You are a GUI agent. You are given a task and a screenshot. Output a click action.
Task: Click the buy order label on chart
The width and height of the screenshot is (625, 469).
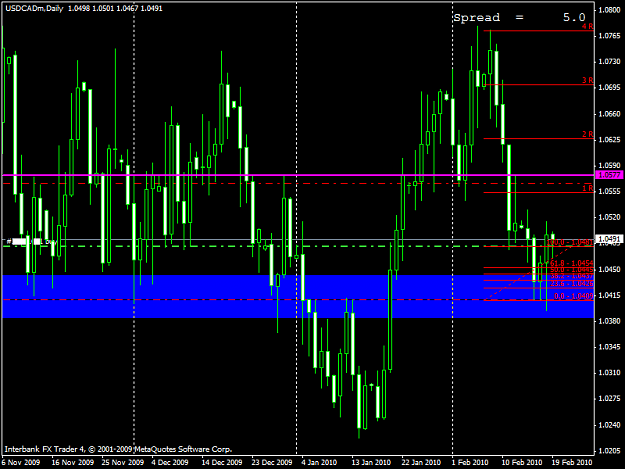[32, 241]
